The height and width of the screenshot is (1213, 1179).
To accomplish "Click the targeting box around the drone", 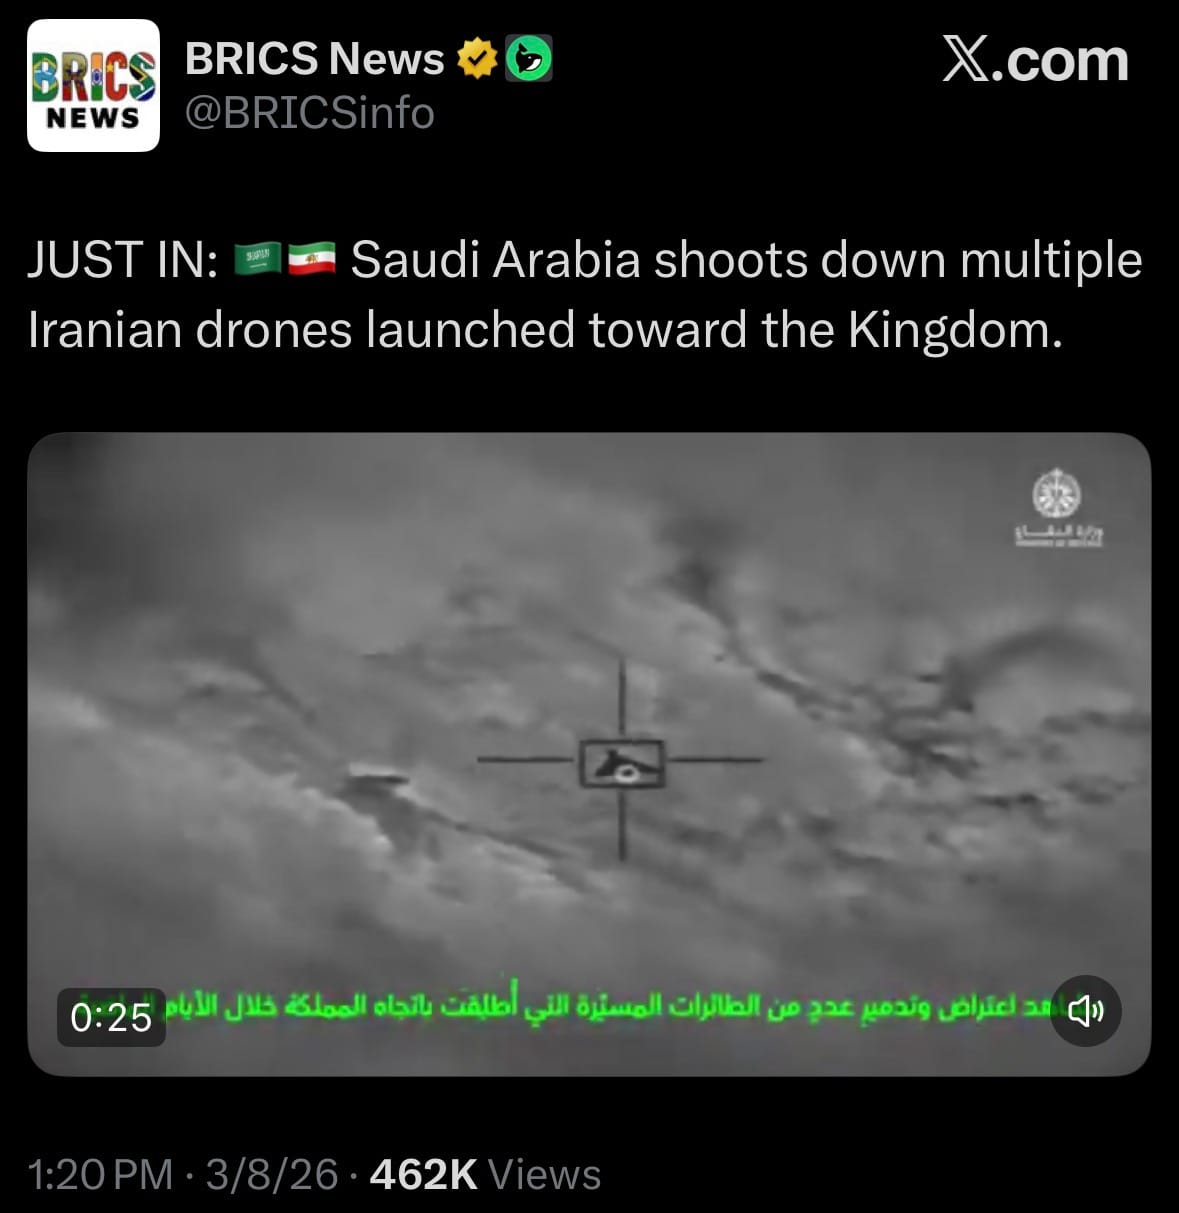I will (621, 763).
